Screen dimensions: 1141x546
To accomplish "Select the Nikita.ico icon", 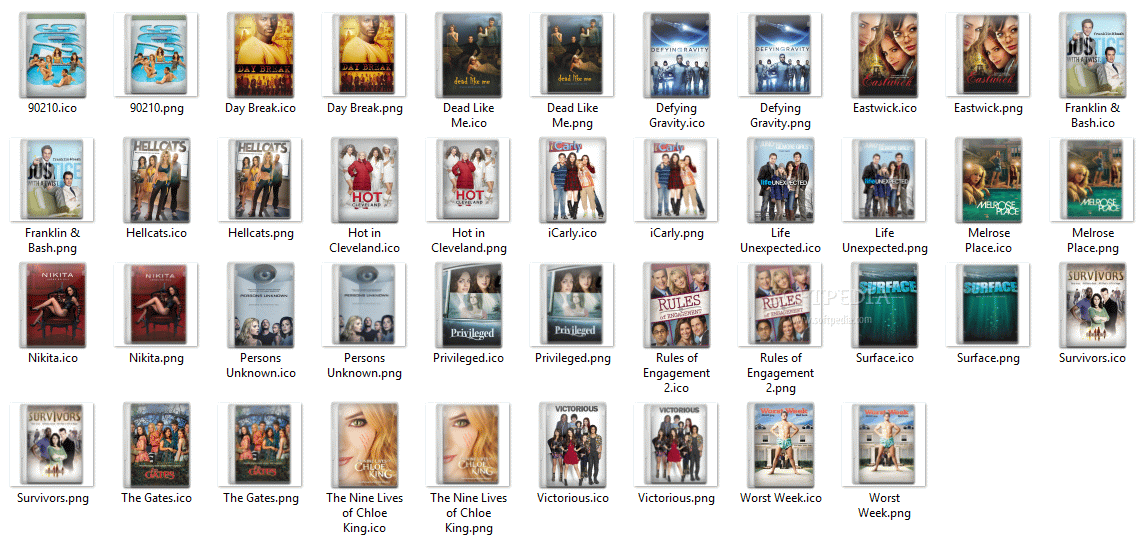I will click(52, 305).
